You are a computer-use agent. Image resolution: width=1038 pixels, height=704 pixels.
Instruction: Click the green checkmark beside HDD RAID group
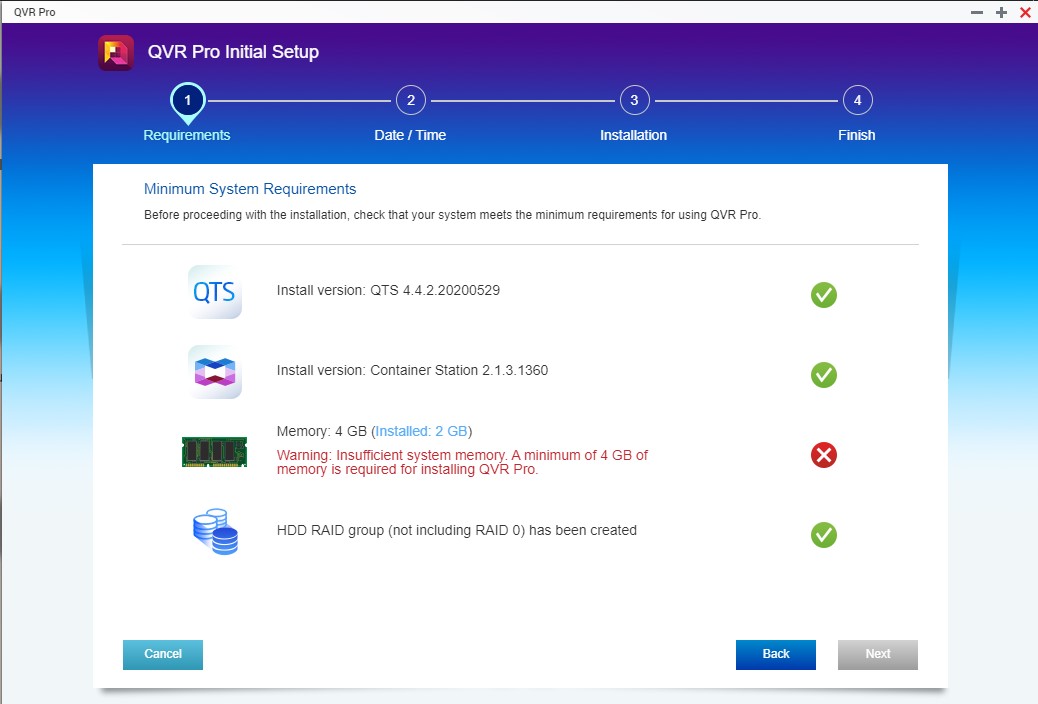tap(823, 535)
